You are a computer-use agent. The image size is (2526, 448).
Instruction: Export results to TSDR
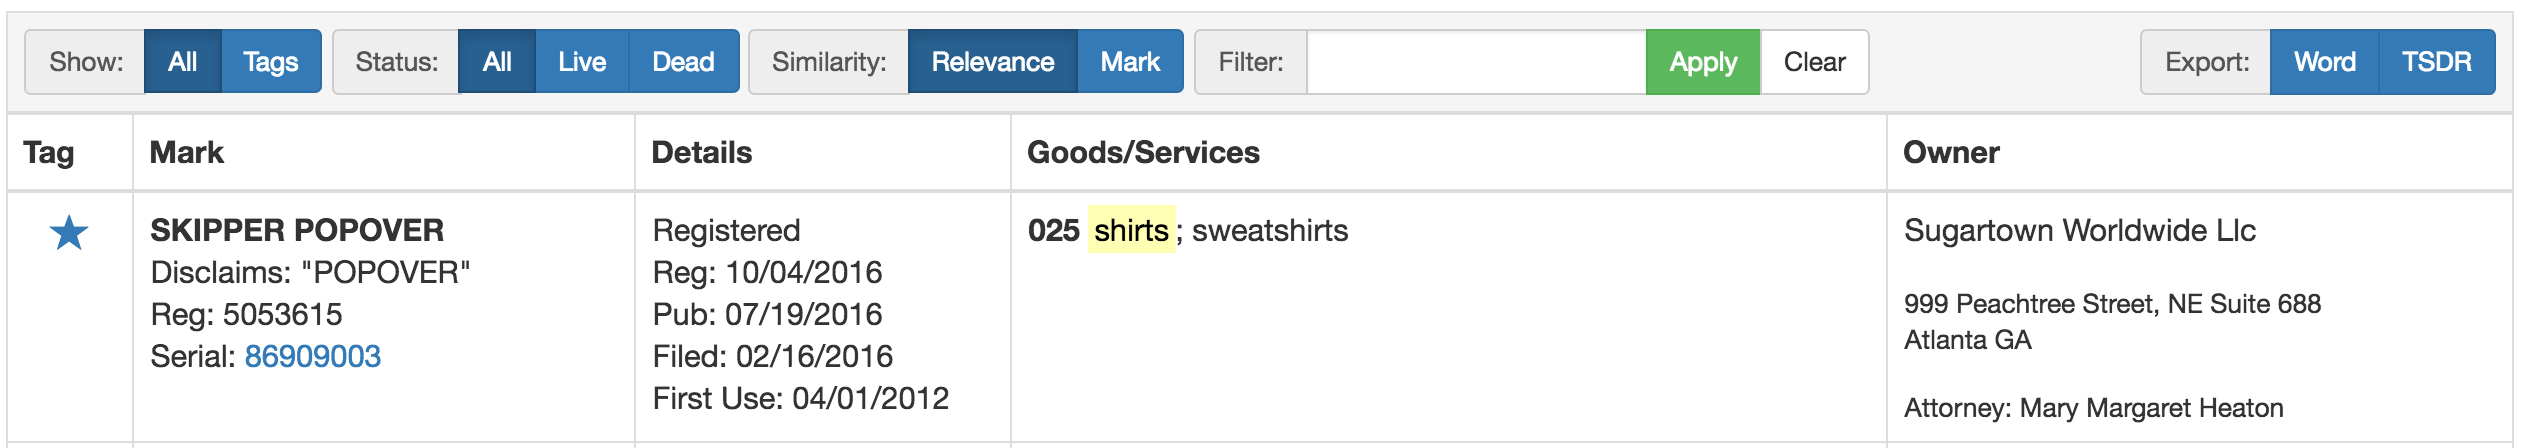[x=2436, y=62]
